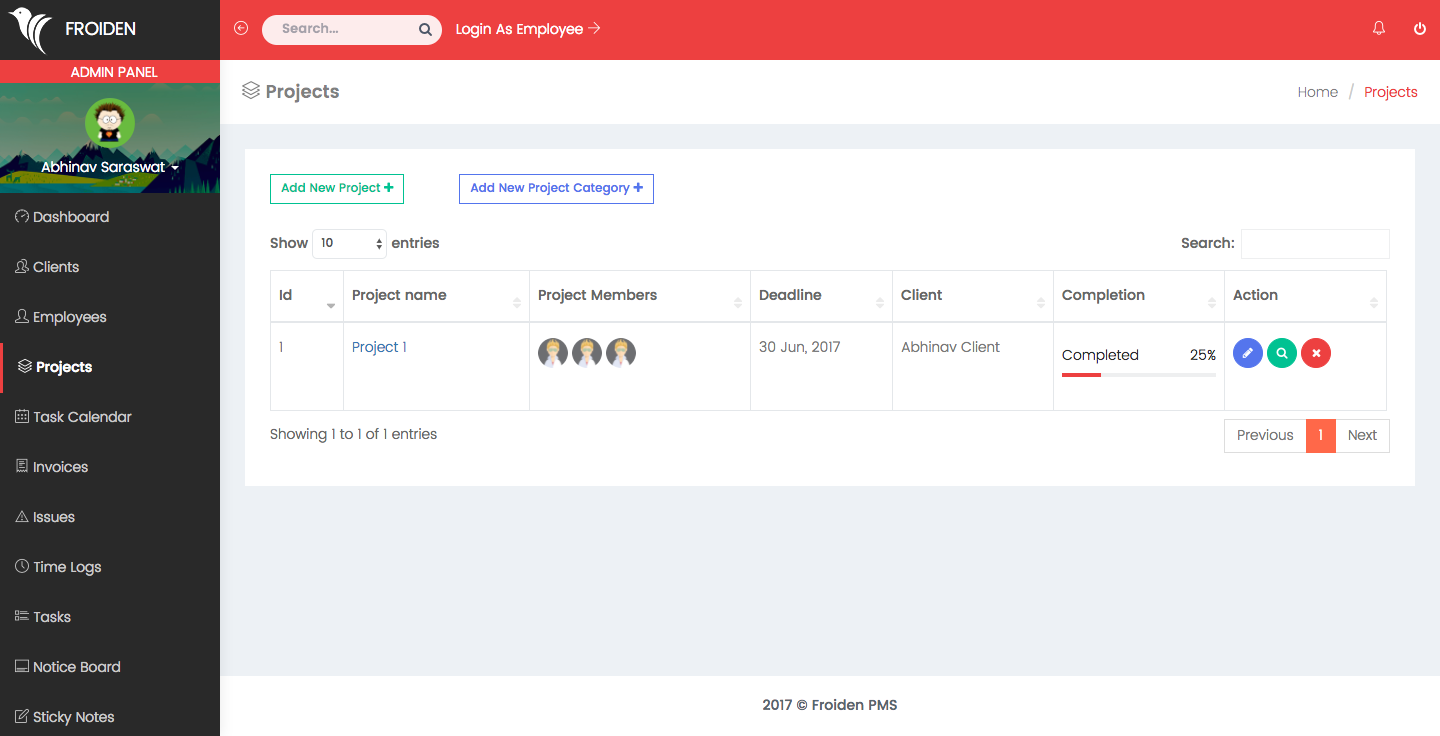The height and width of the screenshot is (736, 1440).
Task: Go to Invoices in sidebar
Action: (x=60, y=467)
